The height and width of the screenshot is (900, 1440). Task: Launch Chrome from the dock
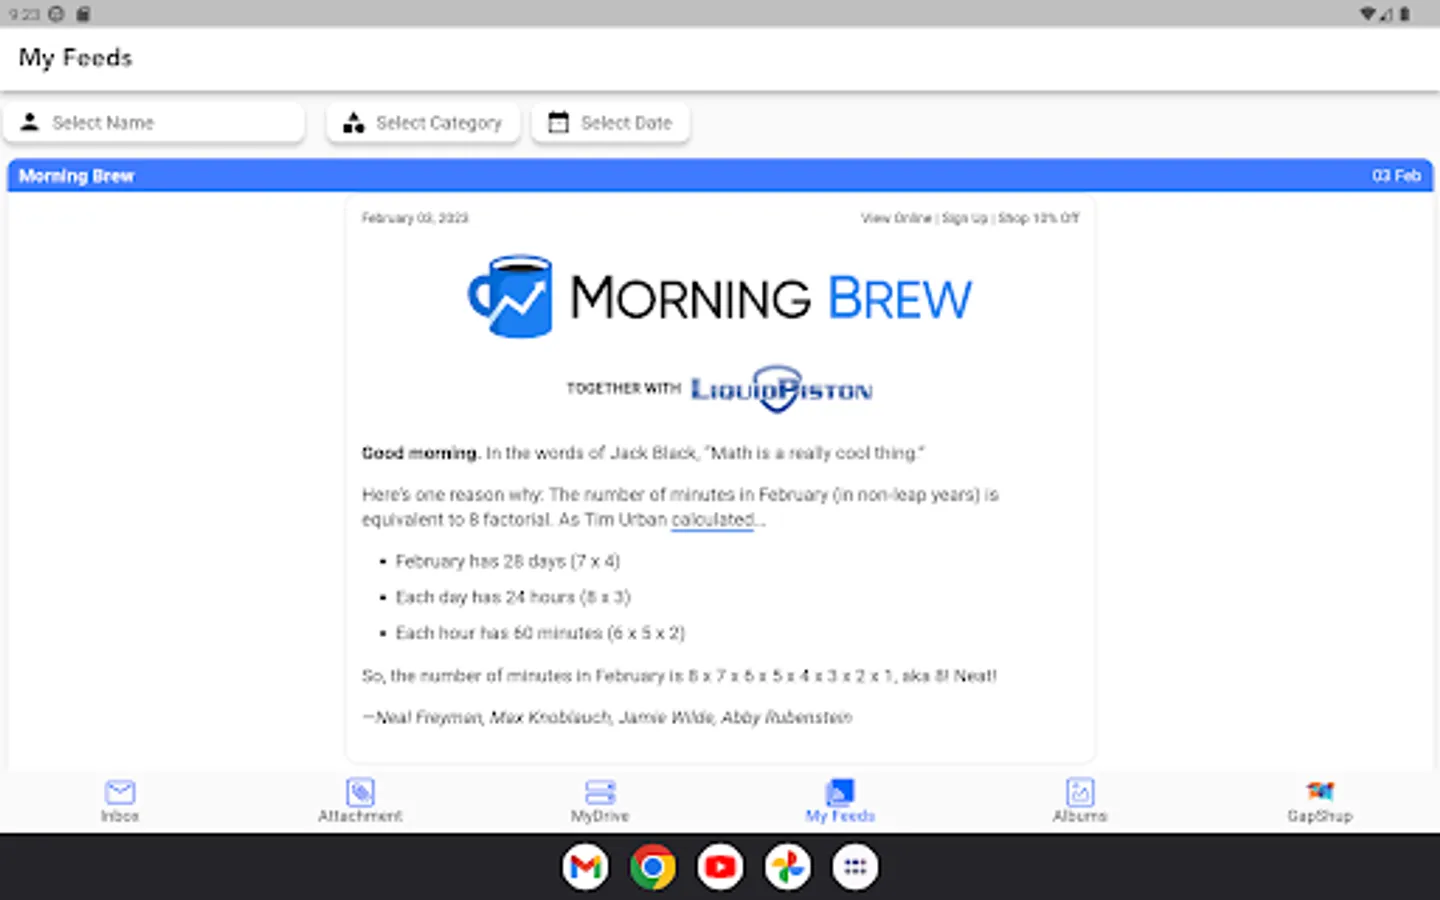tap(653, 867)
